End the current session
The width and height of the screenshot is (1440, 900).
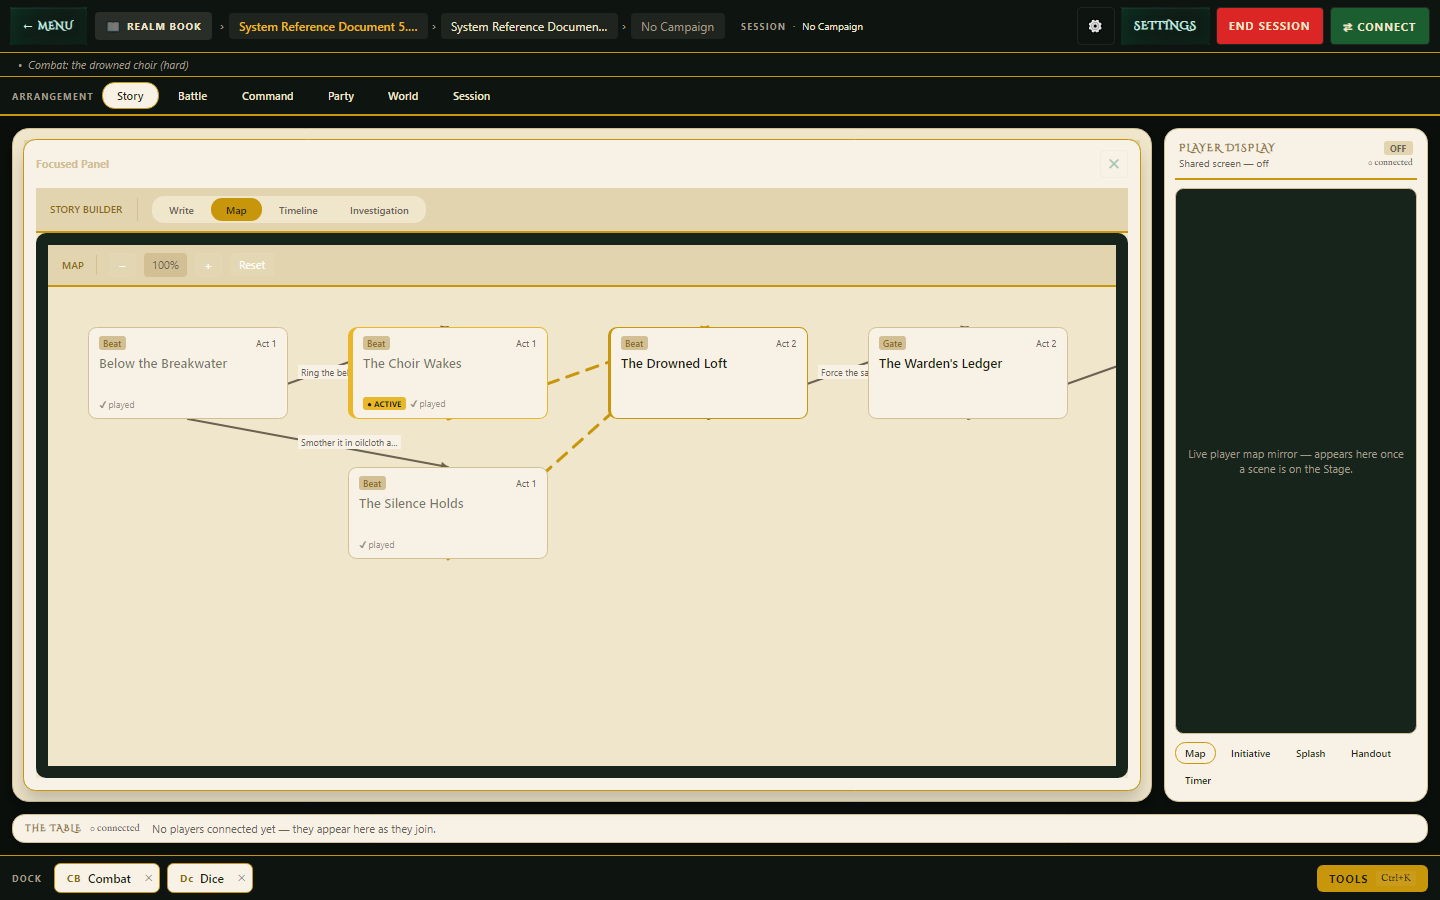(x=1269, y=26)
